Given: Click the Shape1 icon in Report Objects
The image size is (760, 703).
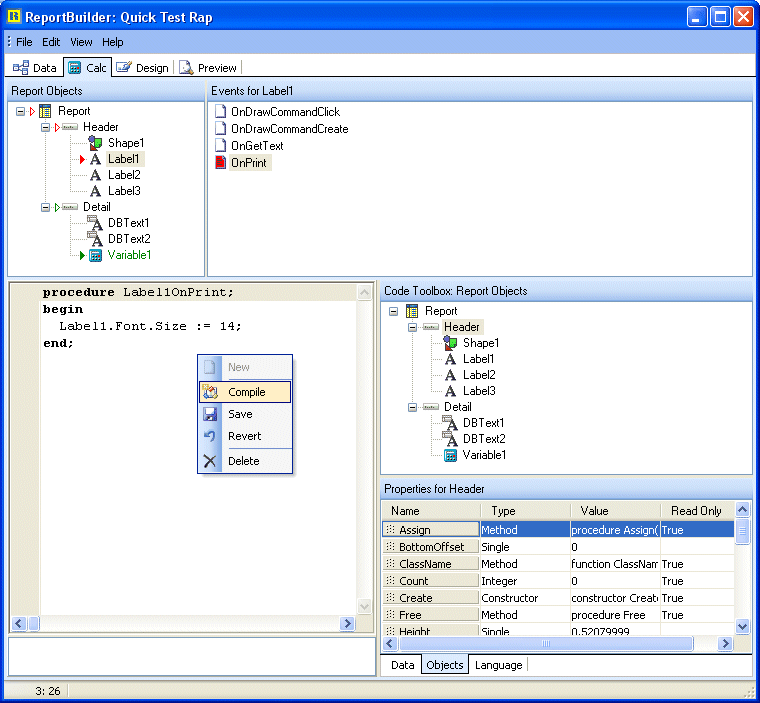Looking at the screenshot, I should coord(95,143).
